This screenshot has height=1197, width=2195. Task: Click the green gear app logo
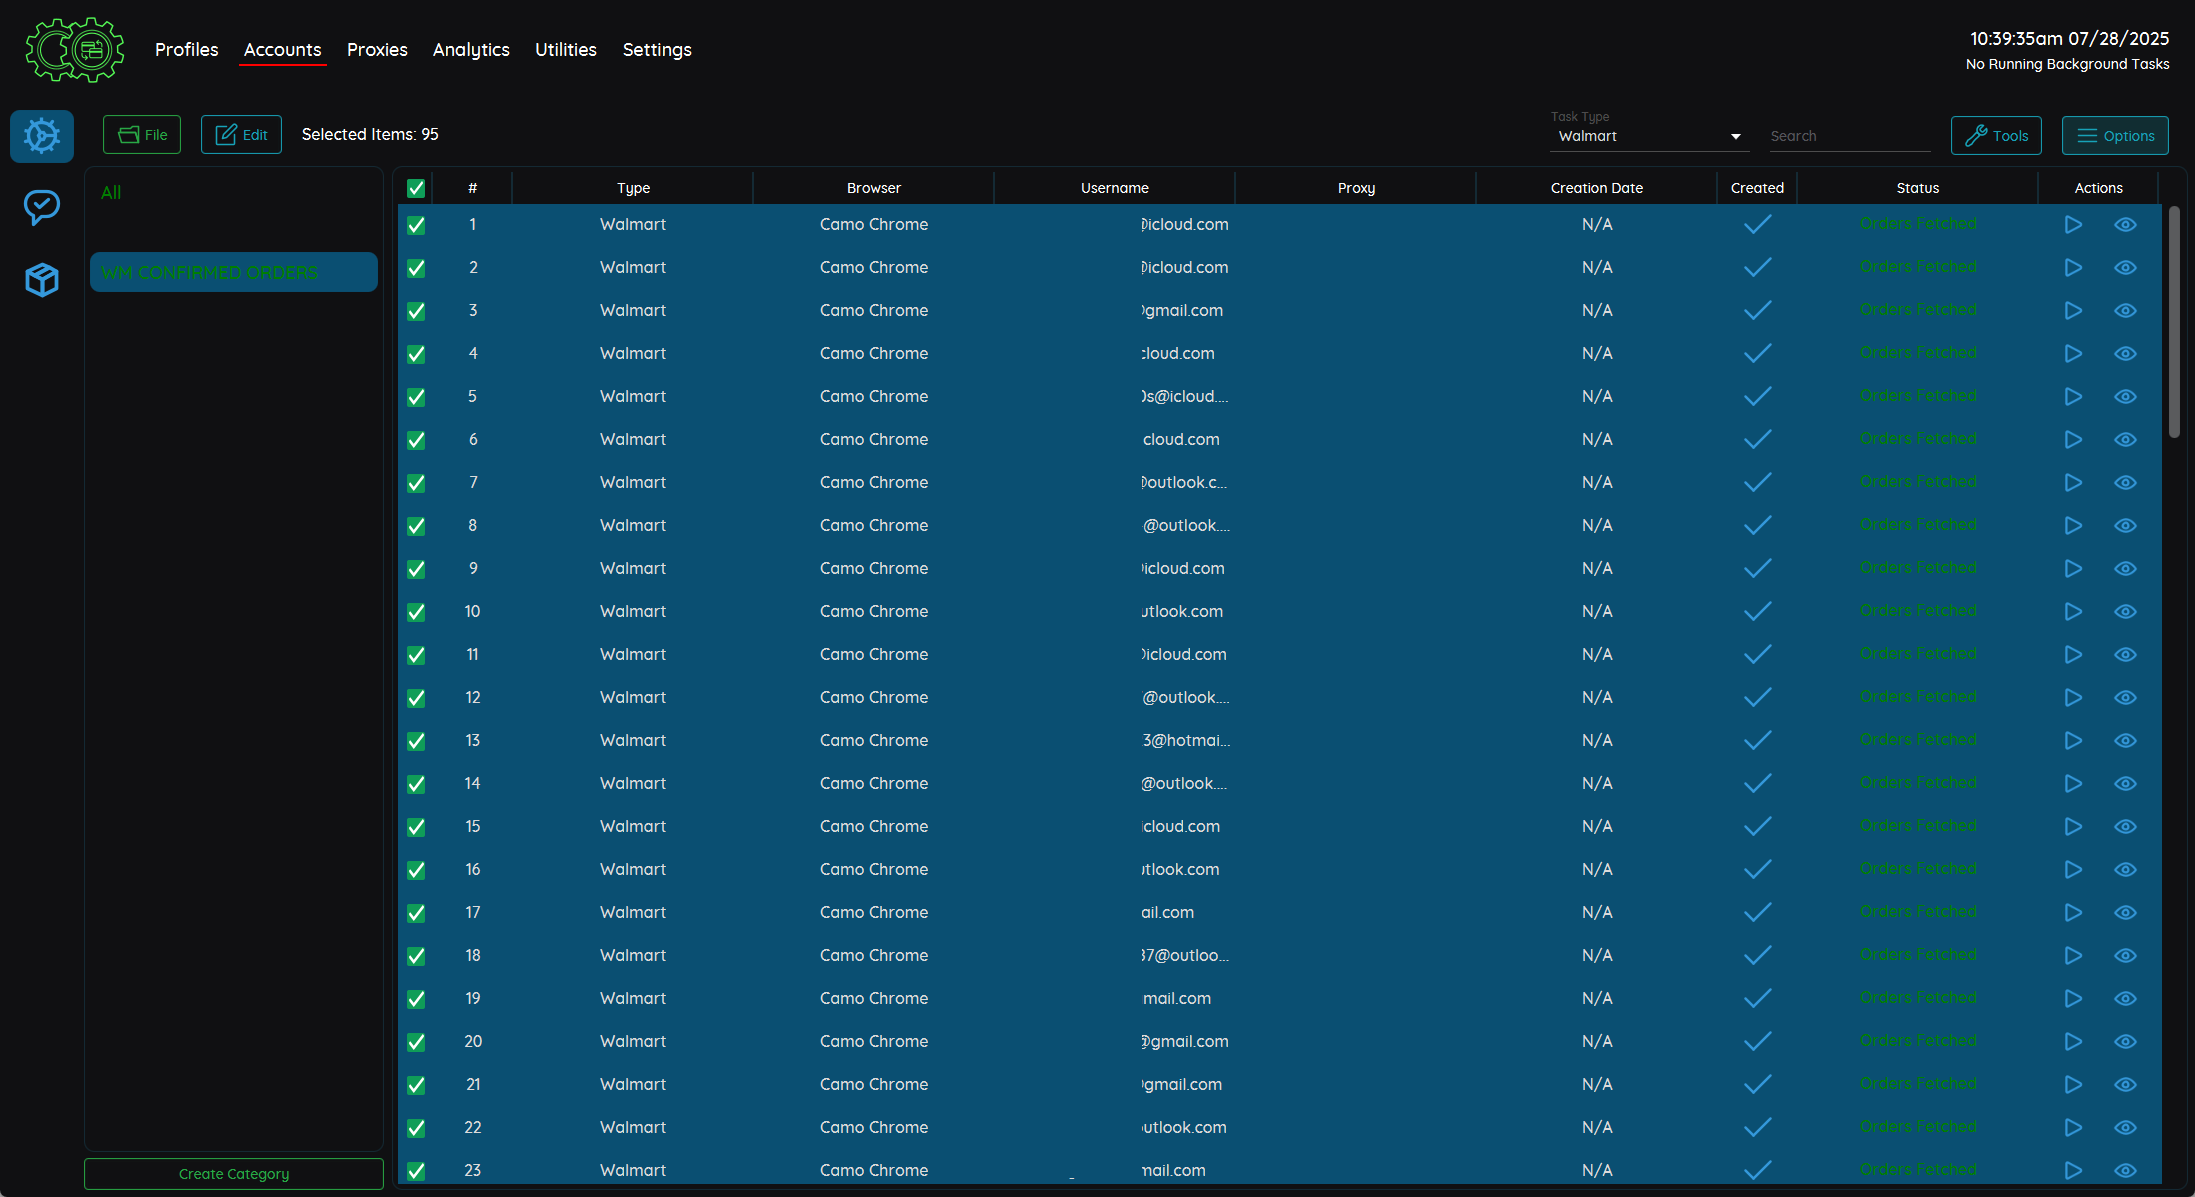coord(75,49)
